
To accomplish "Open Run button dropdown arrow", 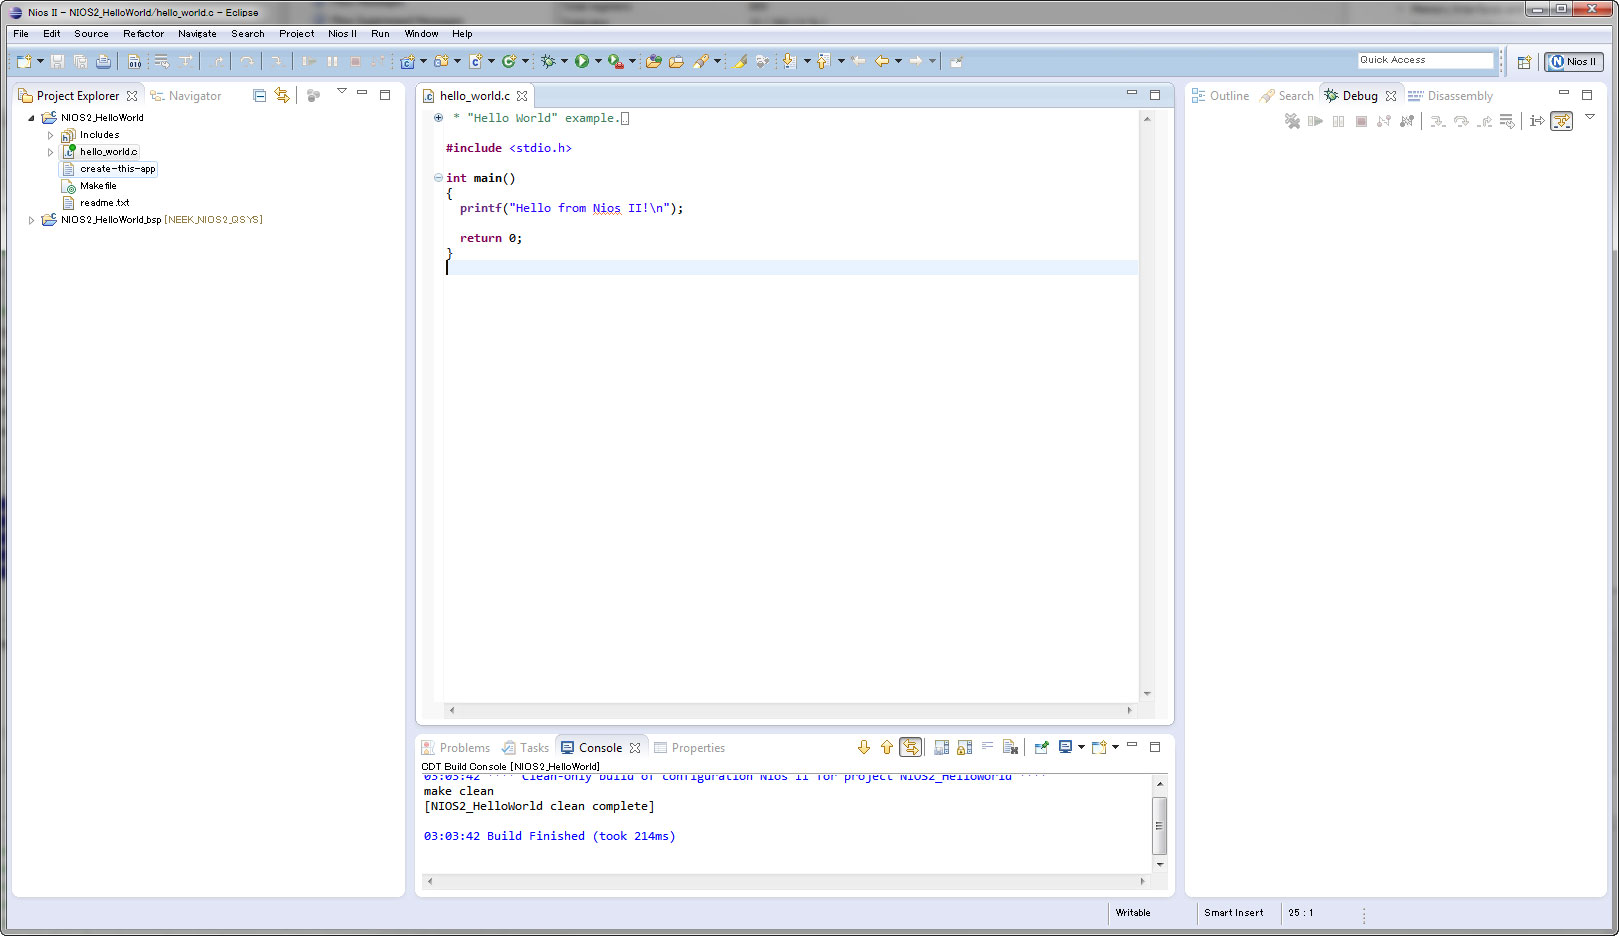I will point(598,62).
